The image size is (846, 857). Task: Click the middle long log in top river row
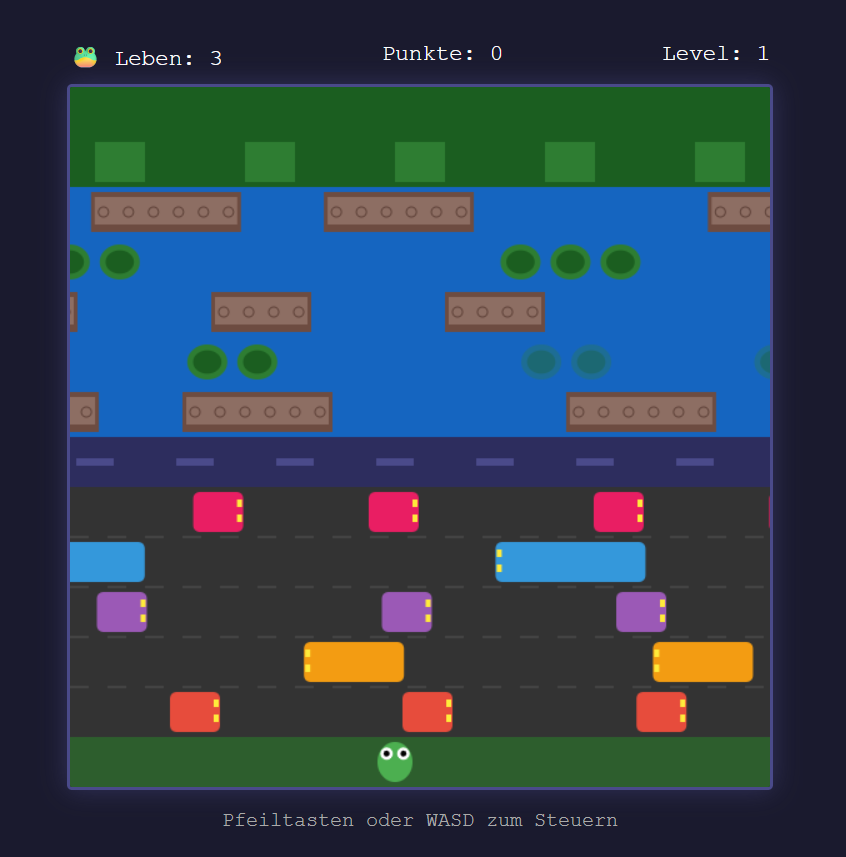pos(399,212)
